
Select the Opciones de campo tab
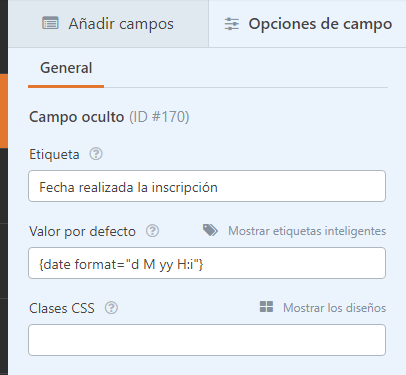click(x=307, y=24)
